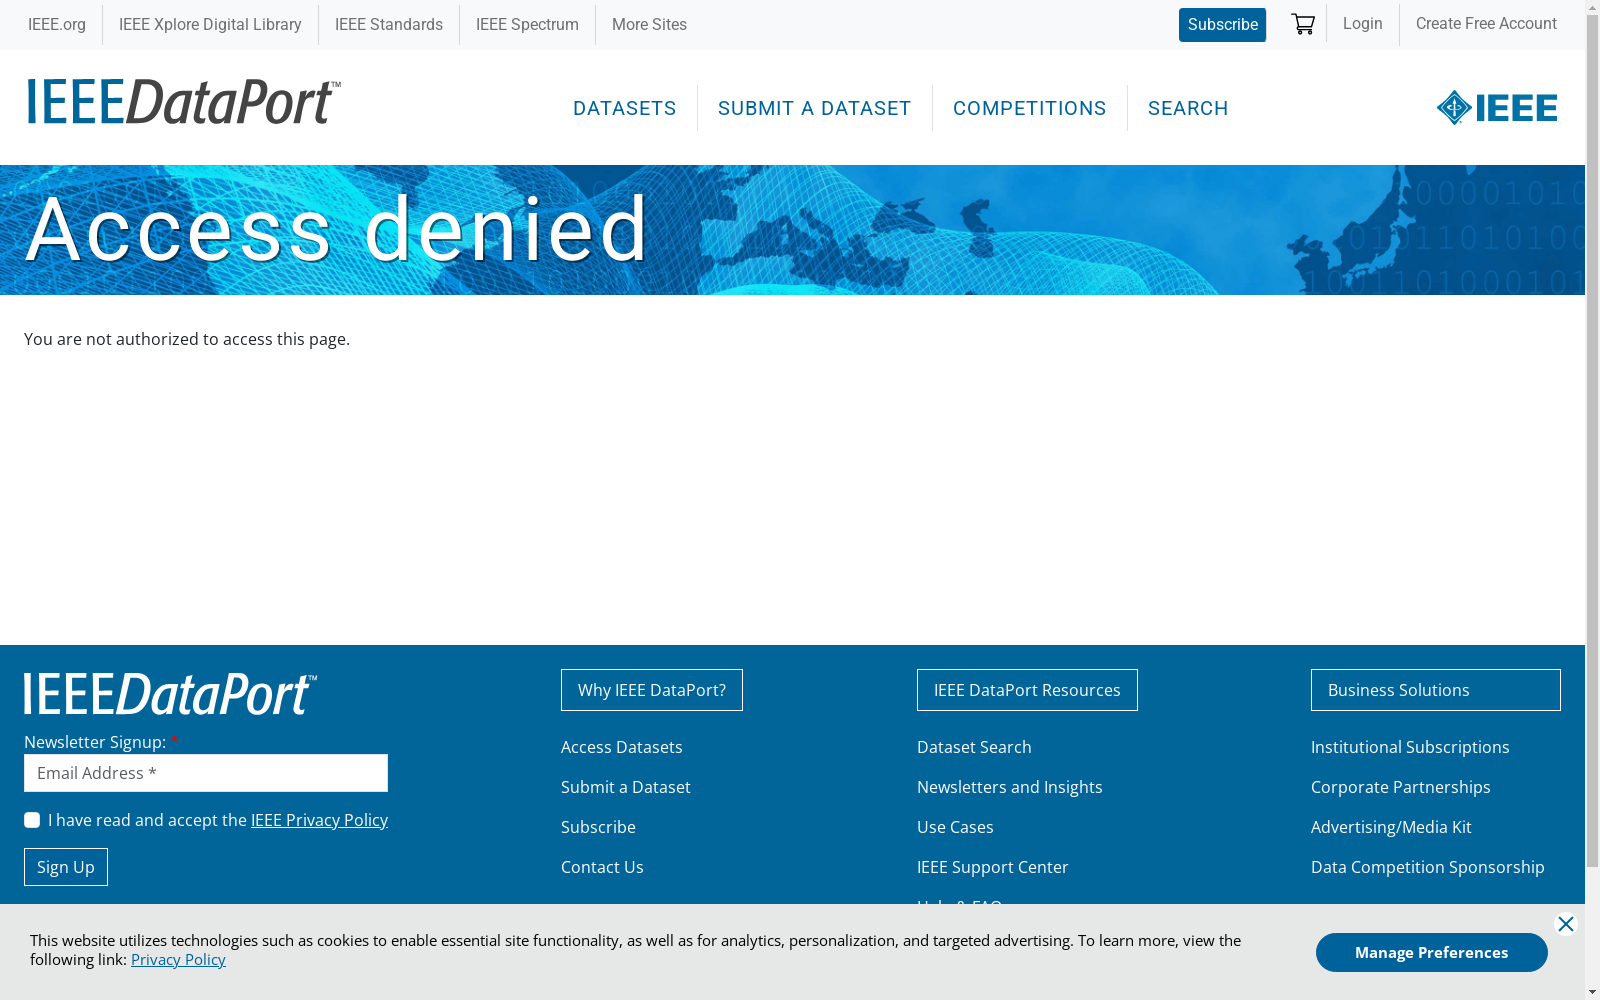Open Submit a Dataset in navigation

(x=815, y=108)
